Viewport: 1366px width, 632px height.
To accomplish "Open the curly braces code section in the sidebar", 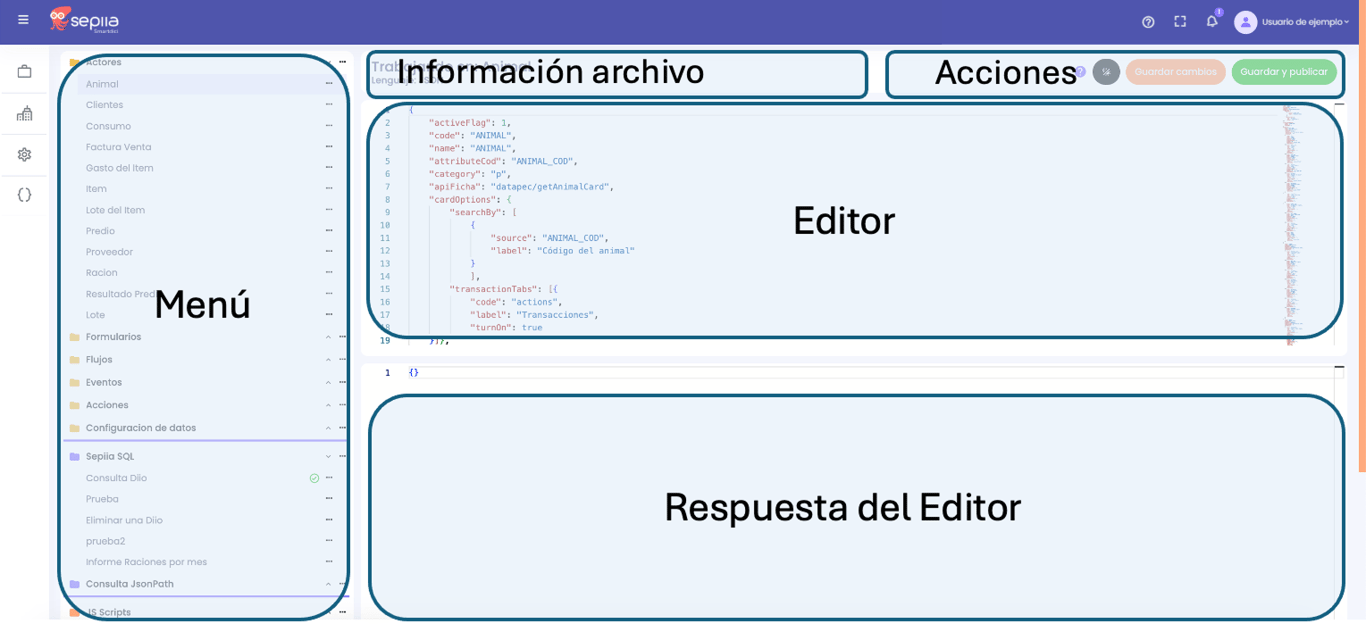I will click(x=24, y=195).
